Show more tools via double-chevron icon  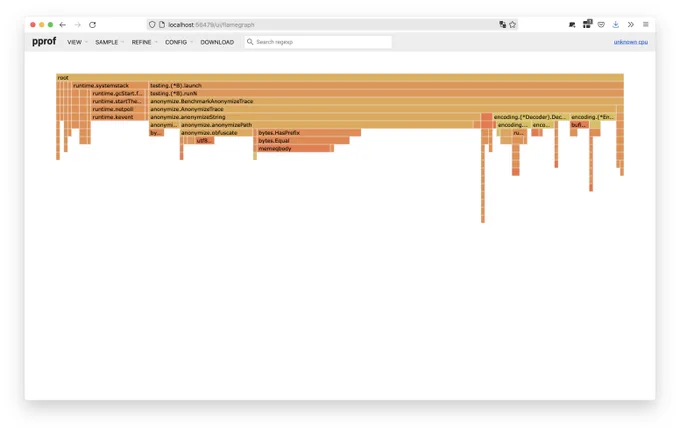point(631,25)
